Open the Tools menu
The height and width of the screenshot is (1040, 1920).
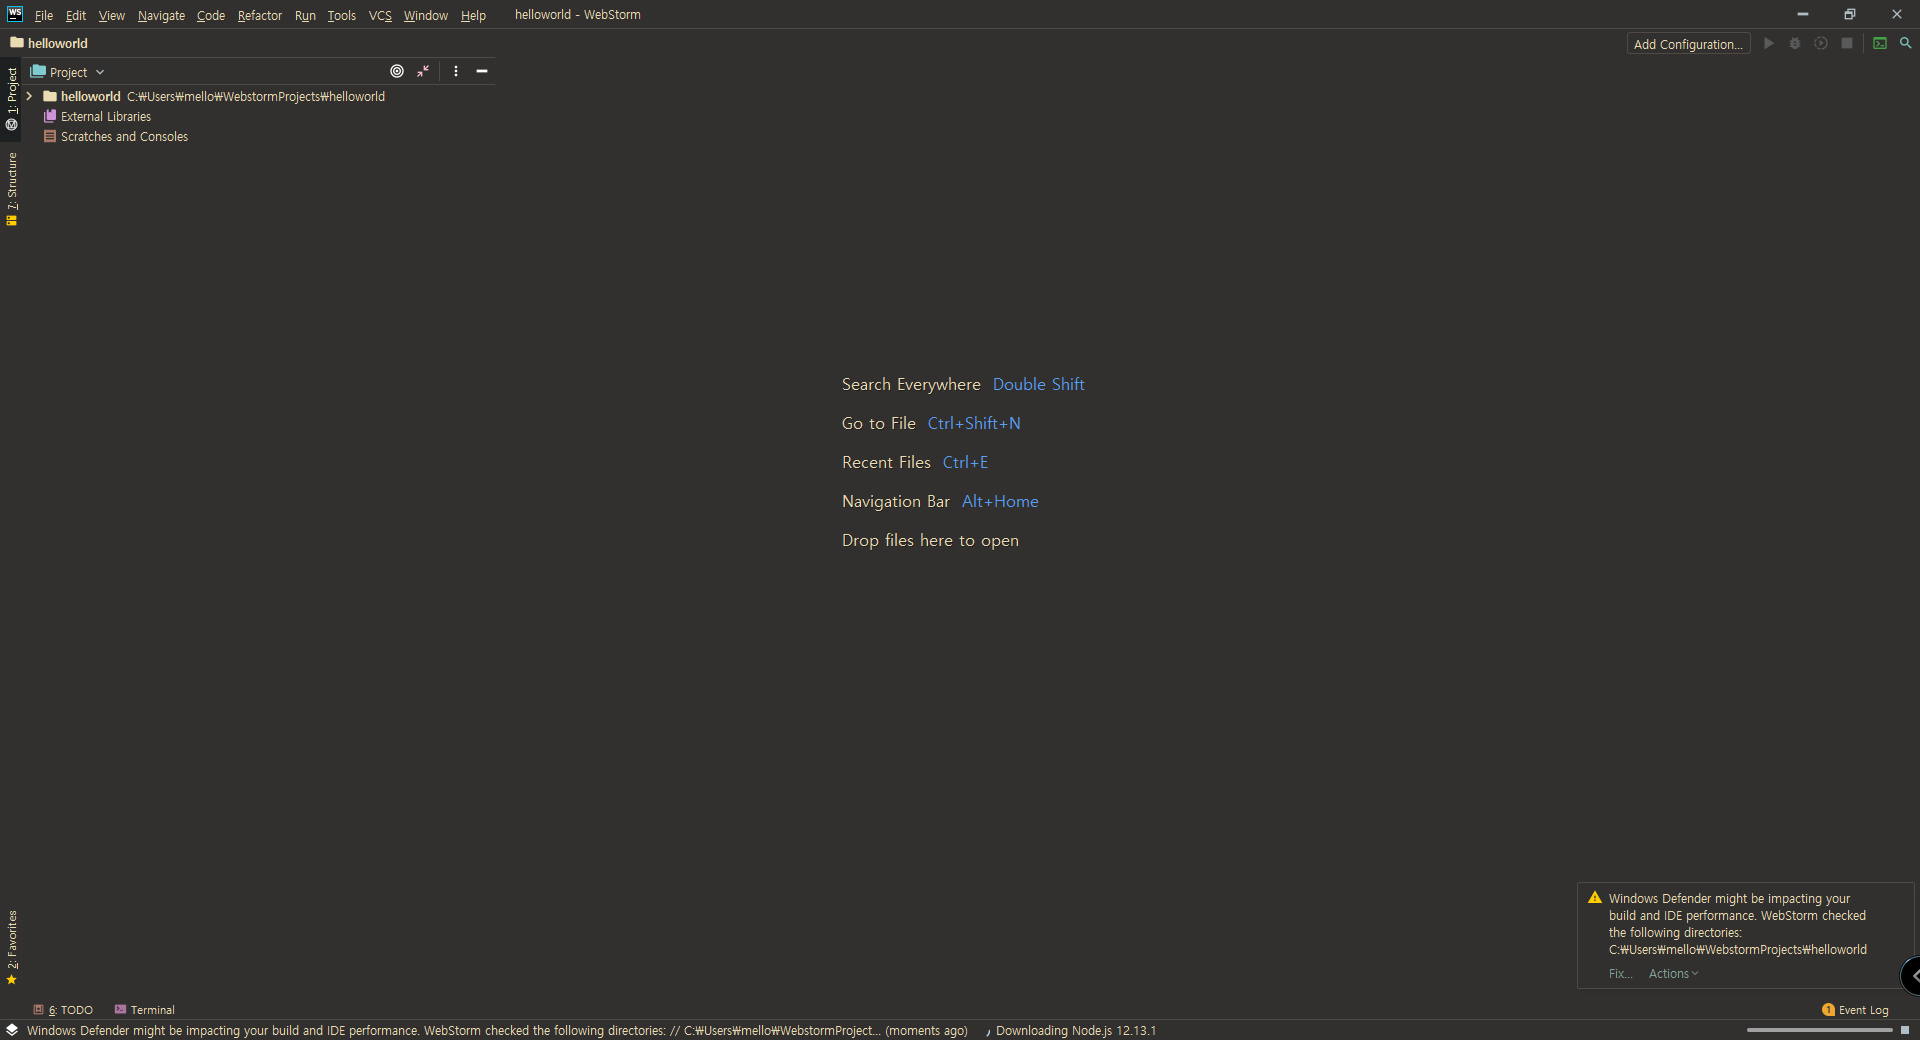[x=342, y=15]
